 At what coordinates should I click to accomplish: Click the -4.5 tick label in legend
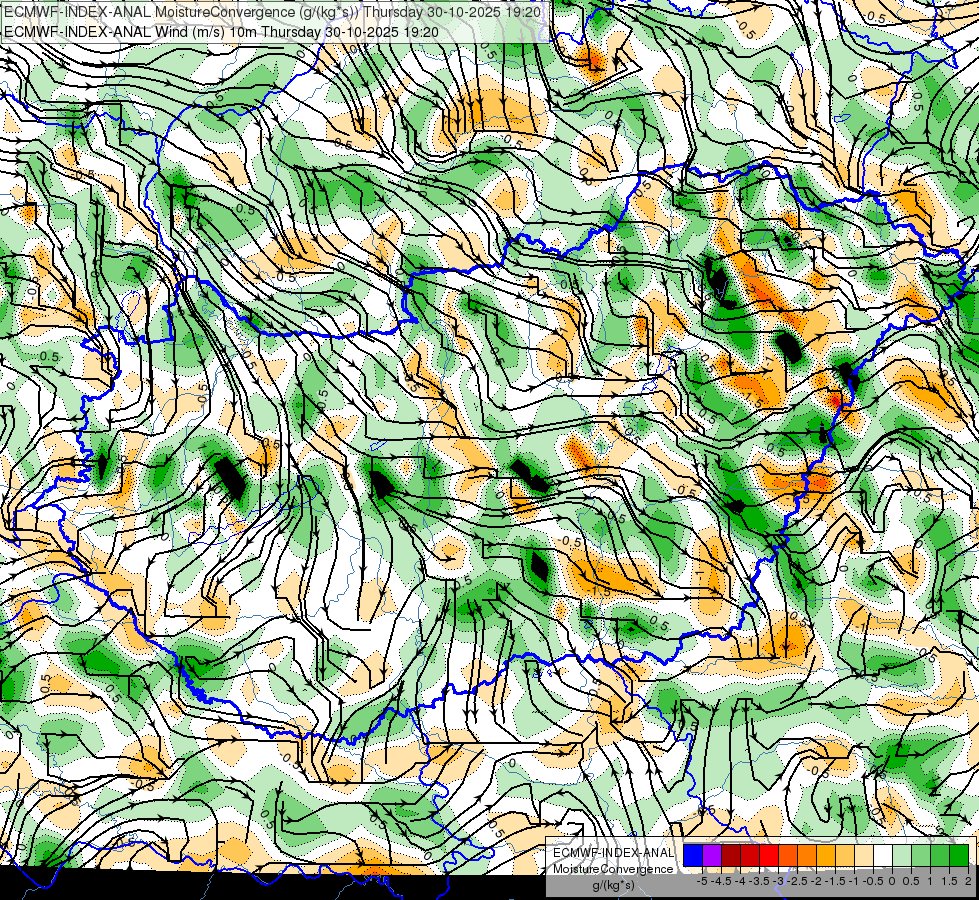coord(722,881)
